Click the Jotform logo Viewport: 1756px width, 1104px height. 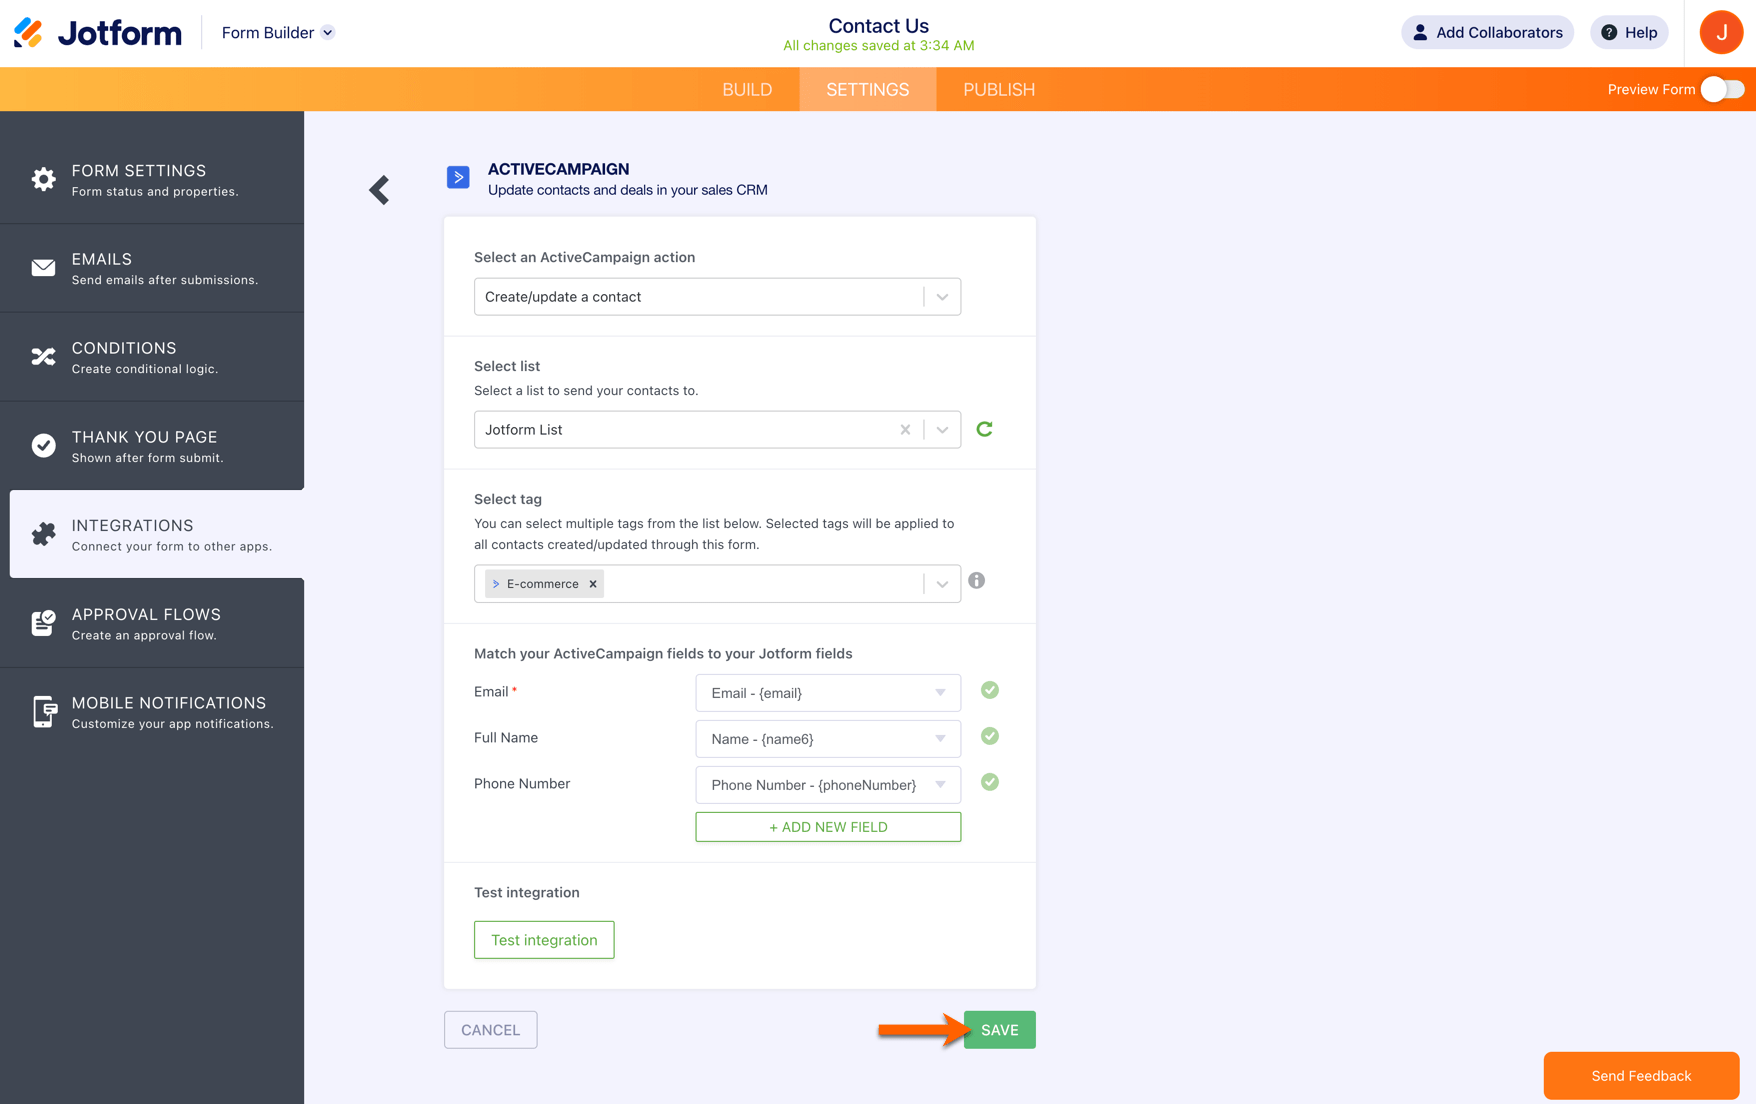pos(98,33)
